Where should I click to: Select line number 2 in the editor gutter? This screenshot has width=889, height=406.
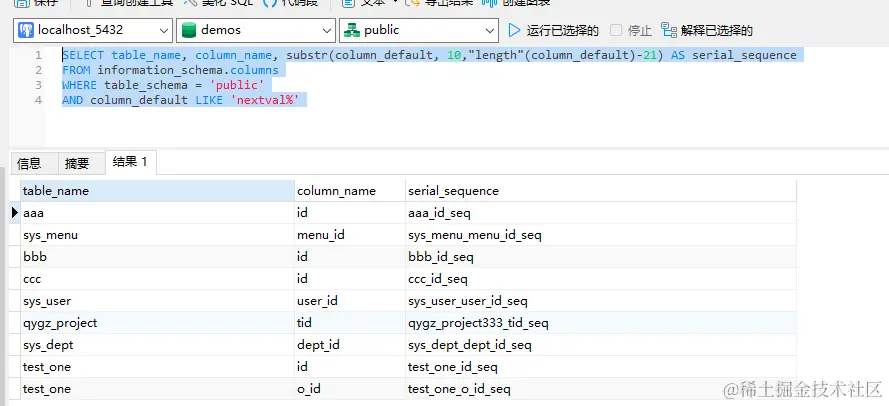click(38, 70)
